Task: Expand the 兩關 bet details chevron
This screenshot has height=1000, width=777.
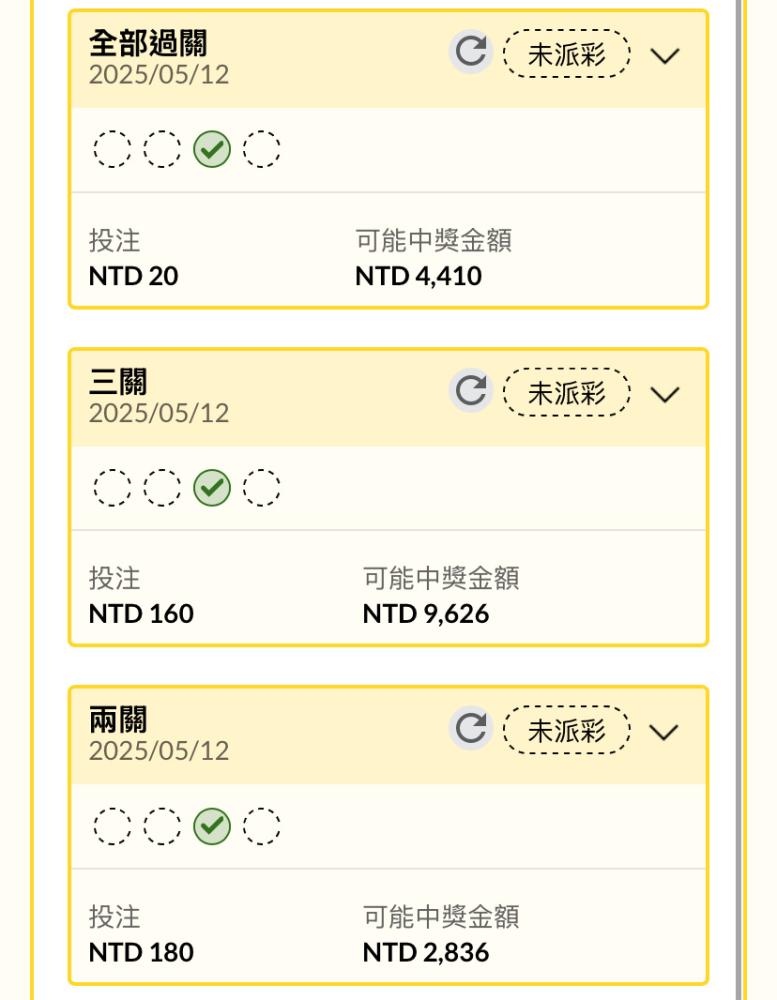Action: tap(664, 731)
